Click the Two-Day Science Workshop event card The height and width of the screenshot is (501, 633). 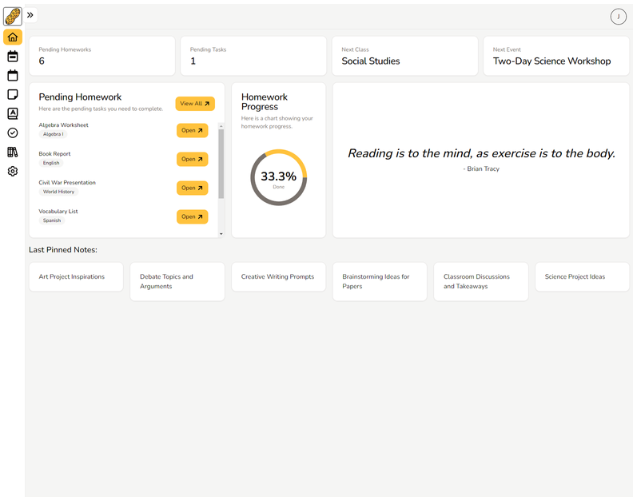556,56
